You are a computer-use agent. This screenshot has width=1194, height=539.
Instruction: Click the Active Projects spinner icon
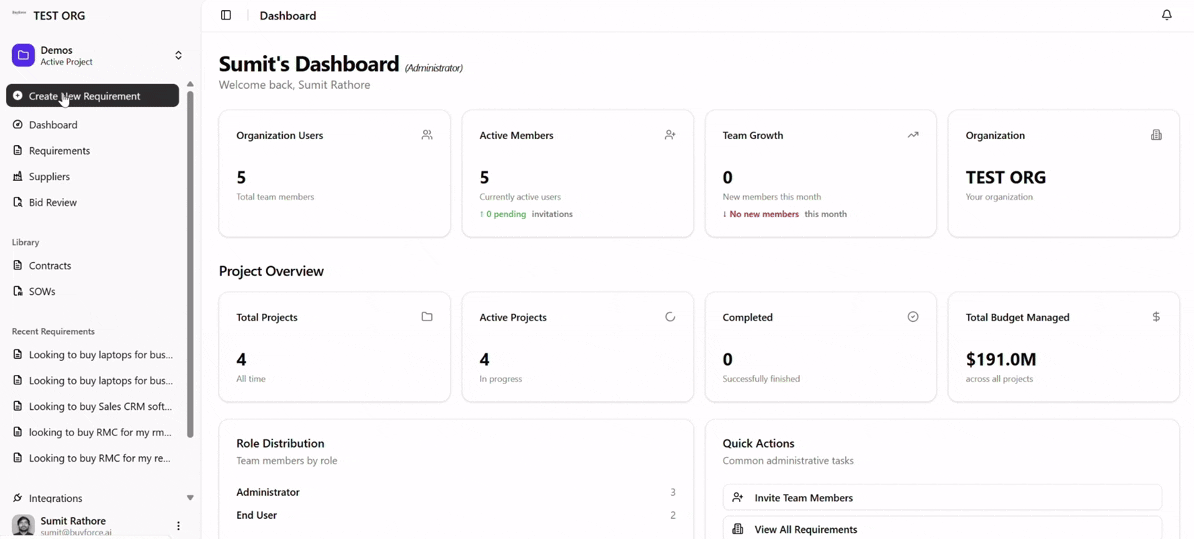(670, 317)
